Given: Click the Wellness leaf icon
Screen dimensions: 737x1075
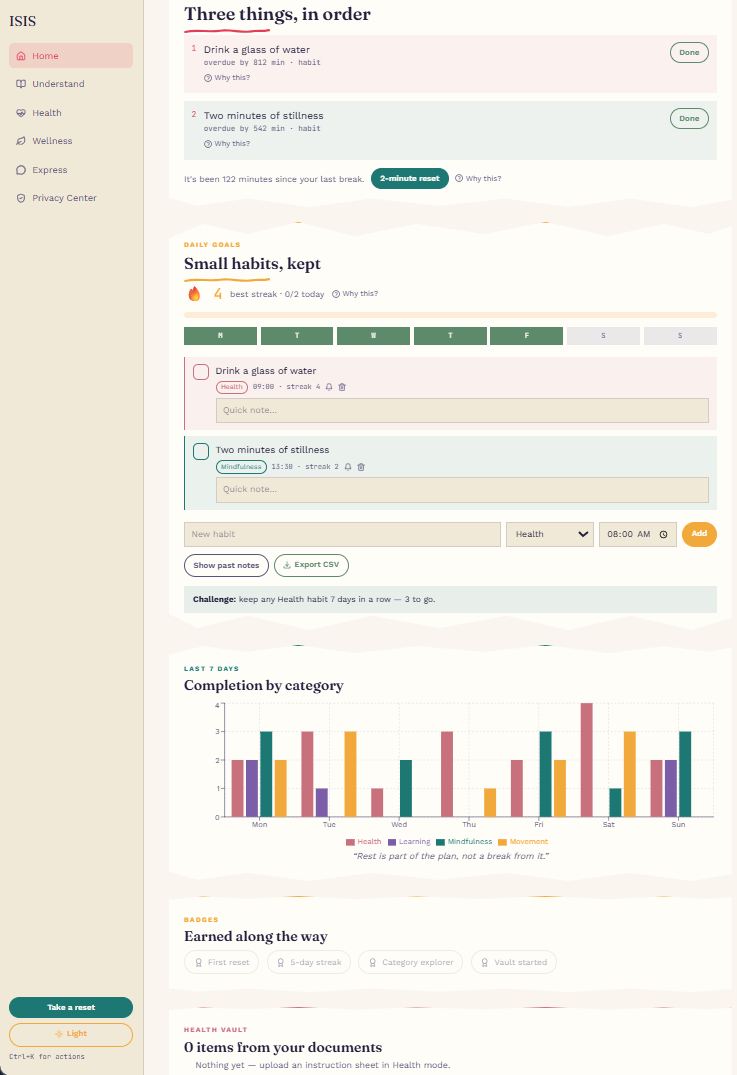Looking at the screenshot, I should pyautogui.click(x=21, y=141).
